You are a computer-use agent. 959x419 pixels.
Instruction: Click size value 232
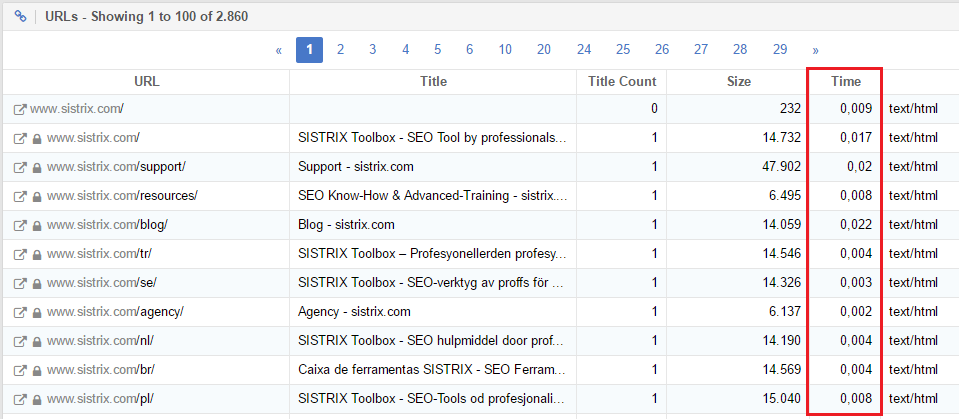click(790, 109)
